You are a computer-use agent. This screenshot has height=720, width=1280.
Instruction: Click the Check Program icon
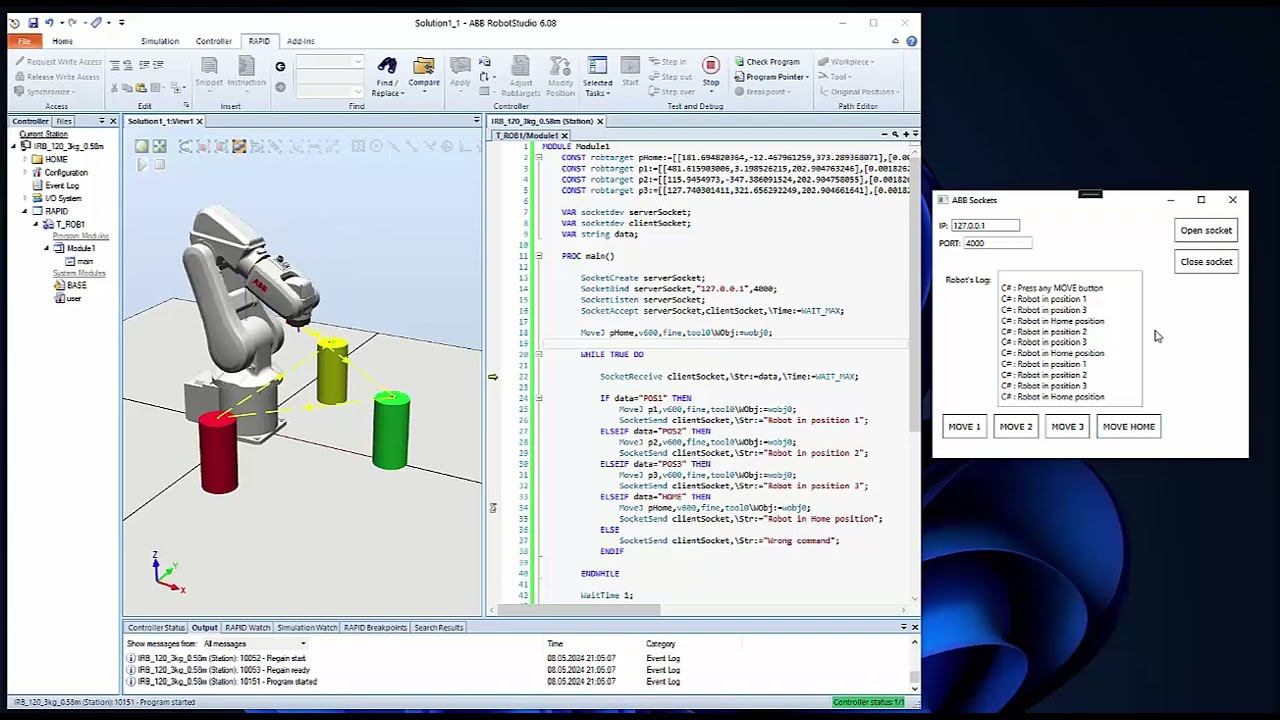[x=738, y=62]
